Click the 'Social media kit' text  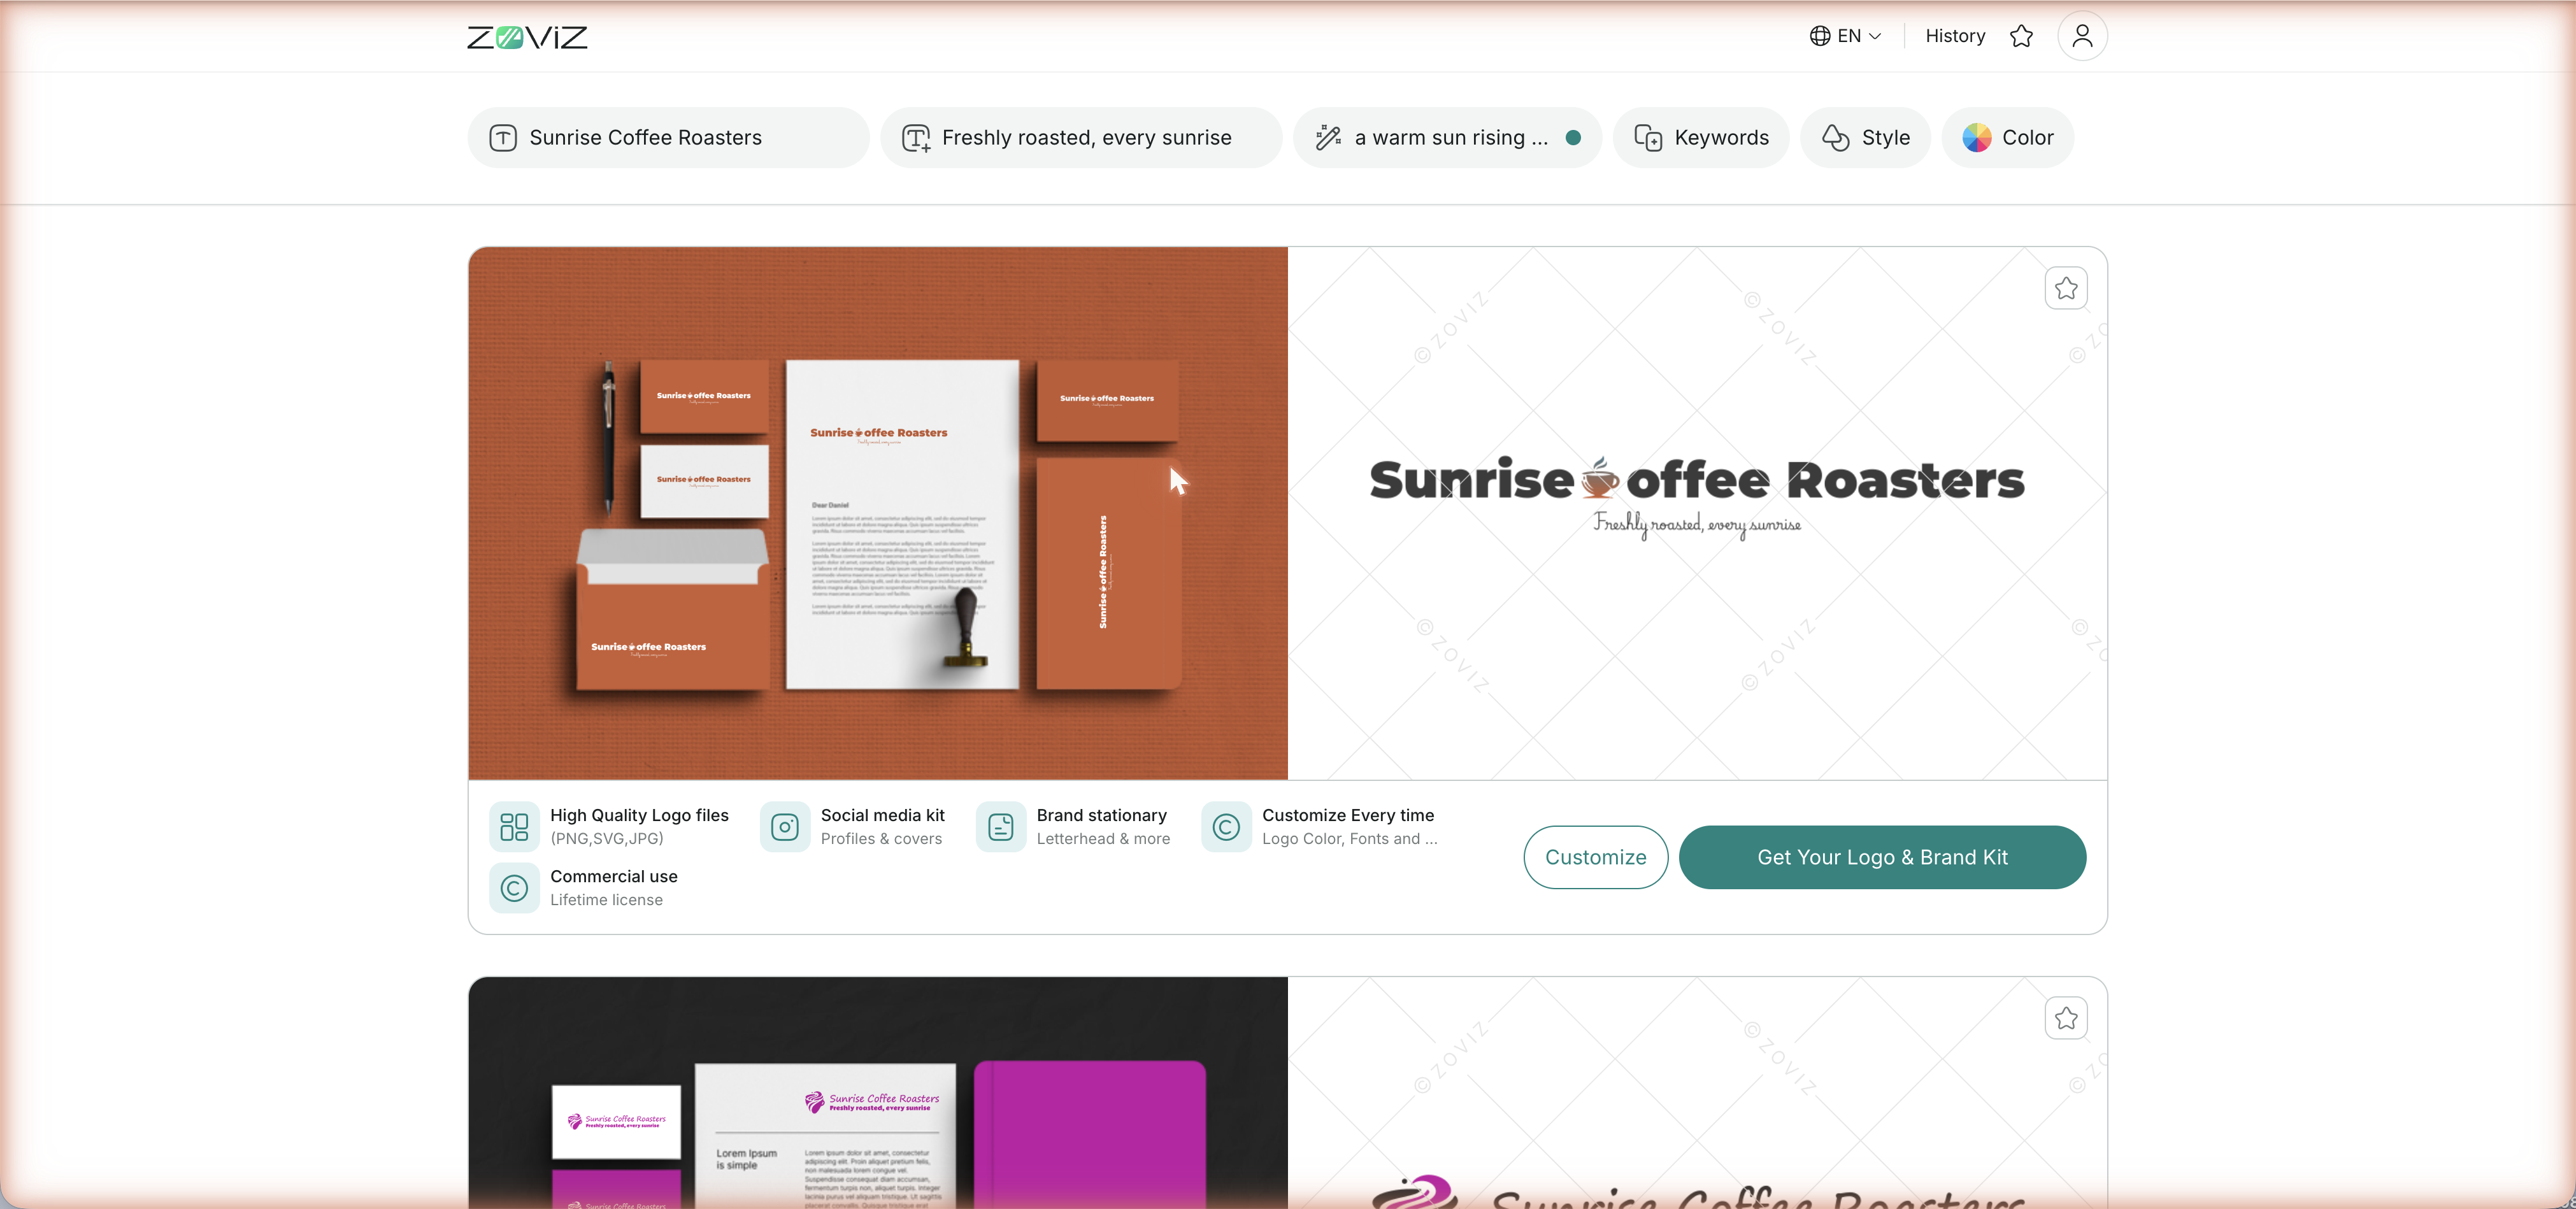tap(882, 815)
